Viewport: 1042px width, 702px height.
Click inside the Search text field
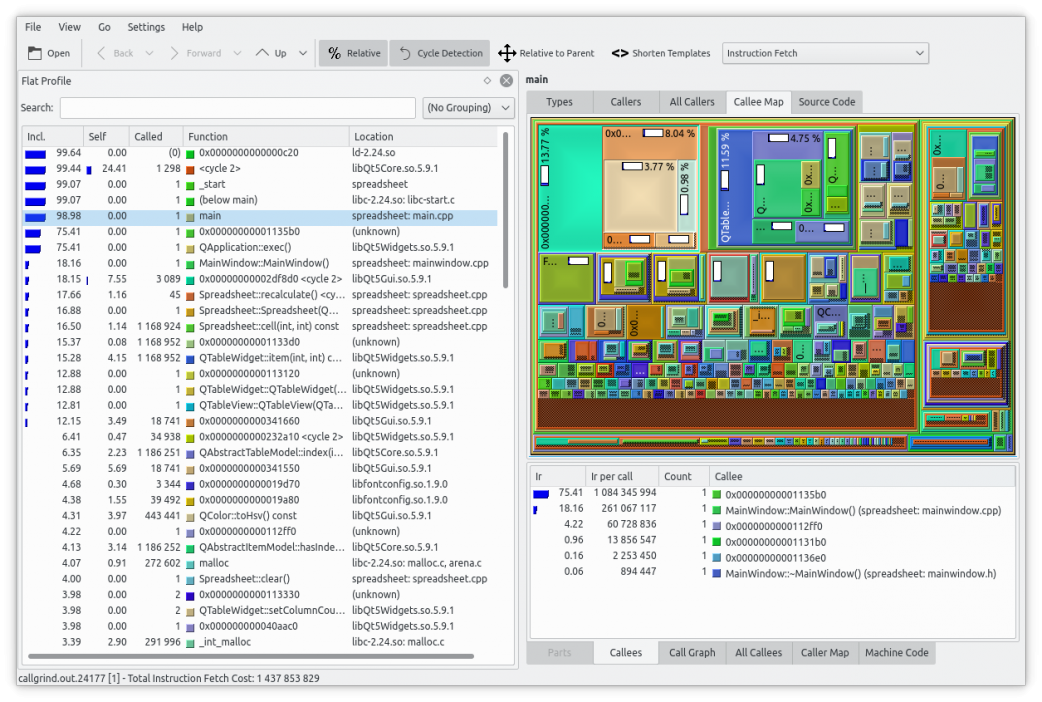pos(237,108)
